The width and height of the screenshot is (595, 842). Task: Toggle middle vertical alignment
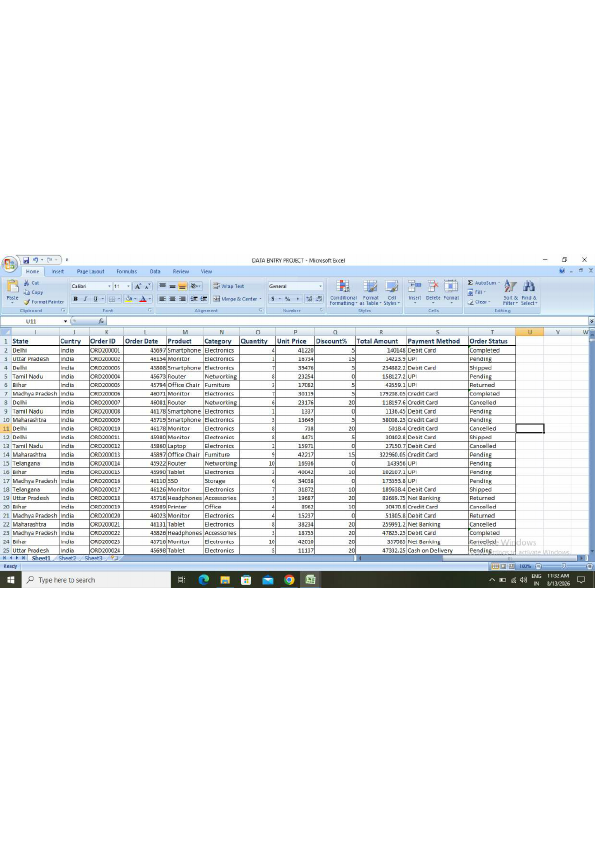[x=172, y=286]
